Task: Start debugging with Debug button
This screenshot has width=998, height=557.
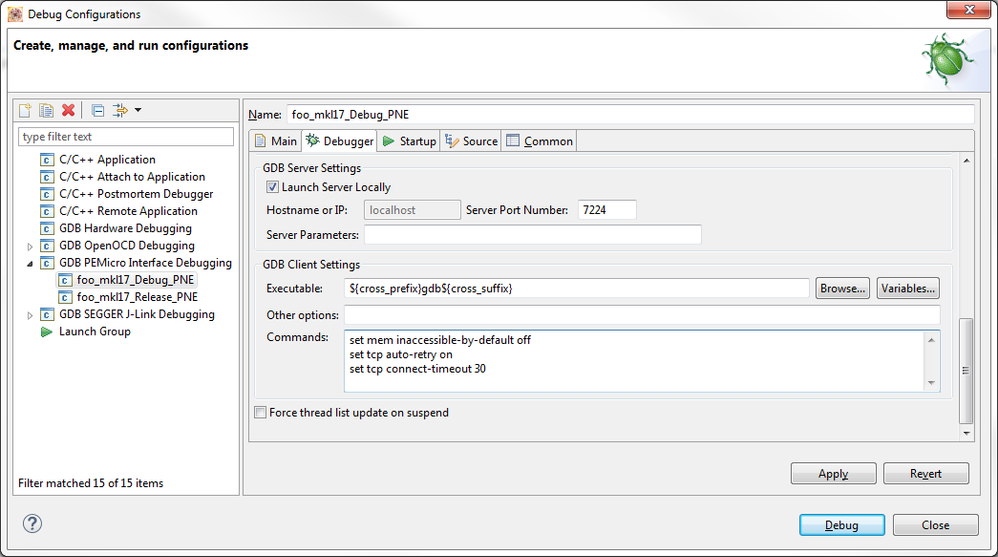Action: click(x=842, y=525)
